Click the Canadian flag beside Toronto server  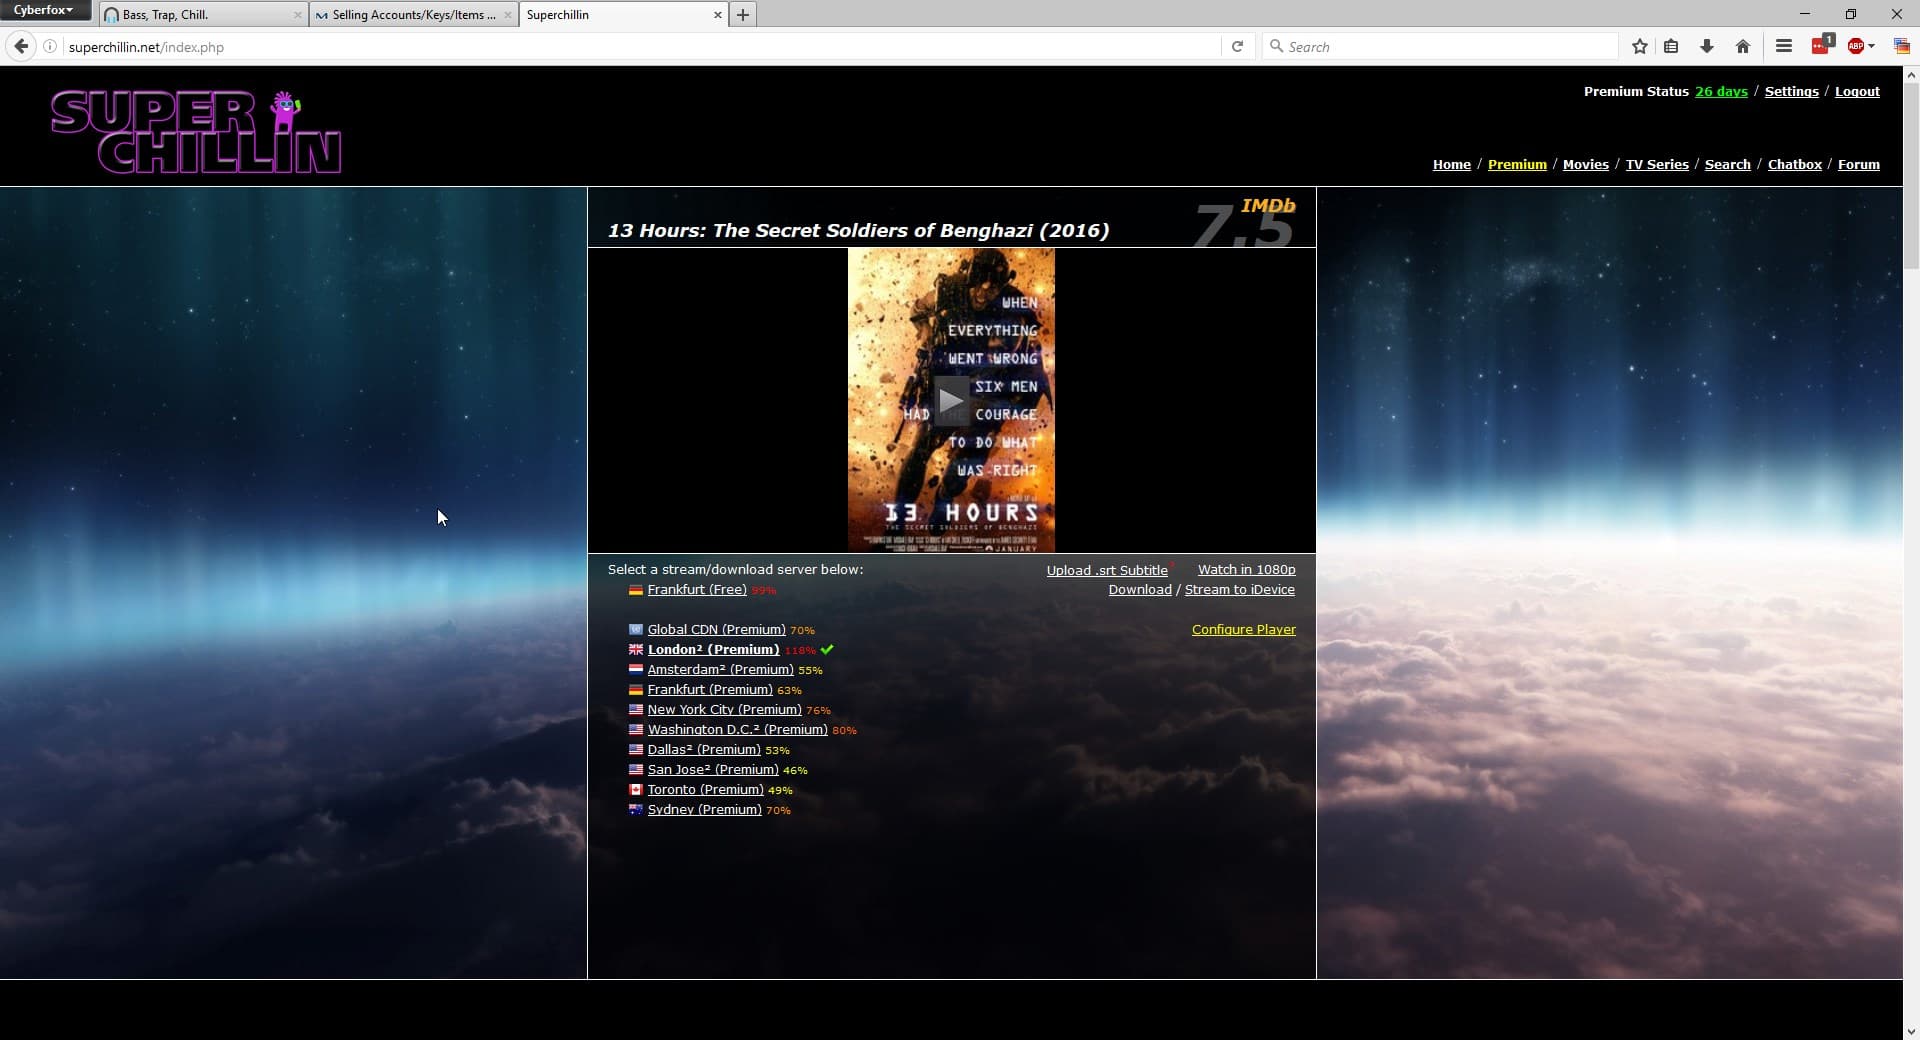[x=635, y=789]
